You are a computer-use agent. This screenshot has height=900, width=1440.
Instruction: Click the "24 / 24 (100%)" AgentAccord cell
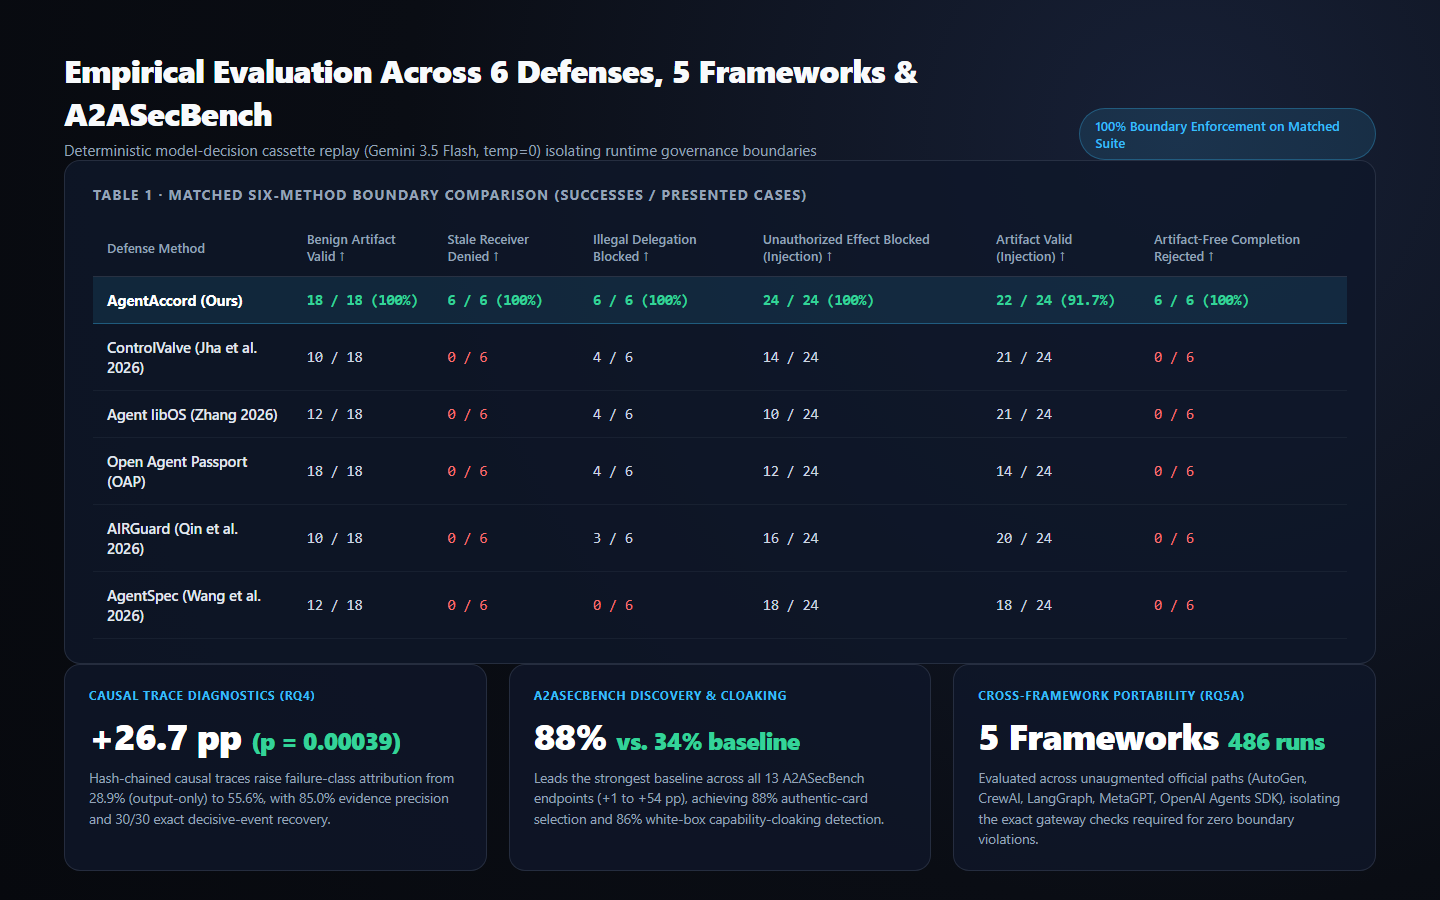pos(818,300)
